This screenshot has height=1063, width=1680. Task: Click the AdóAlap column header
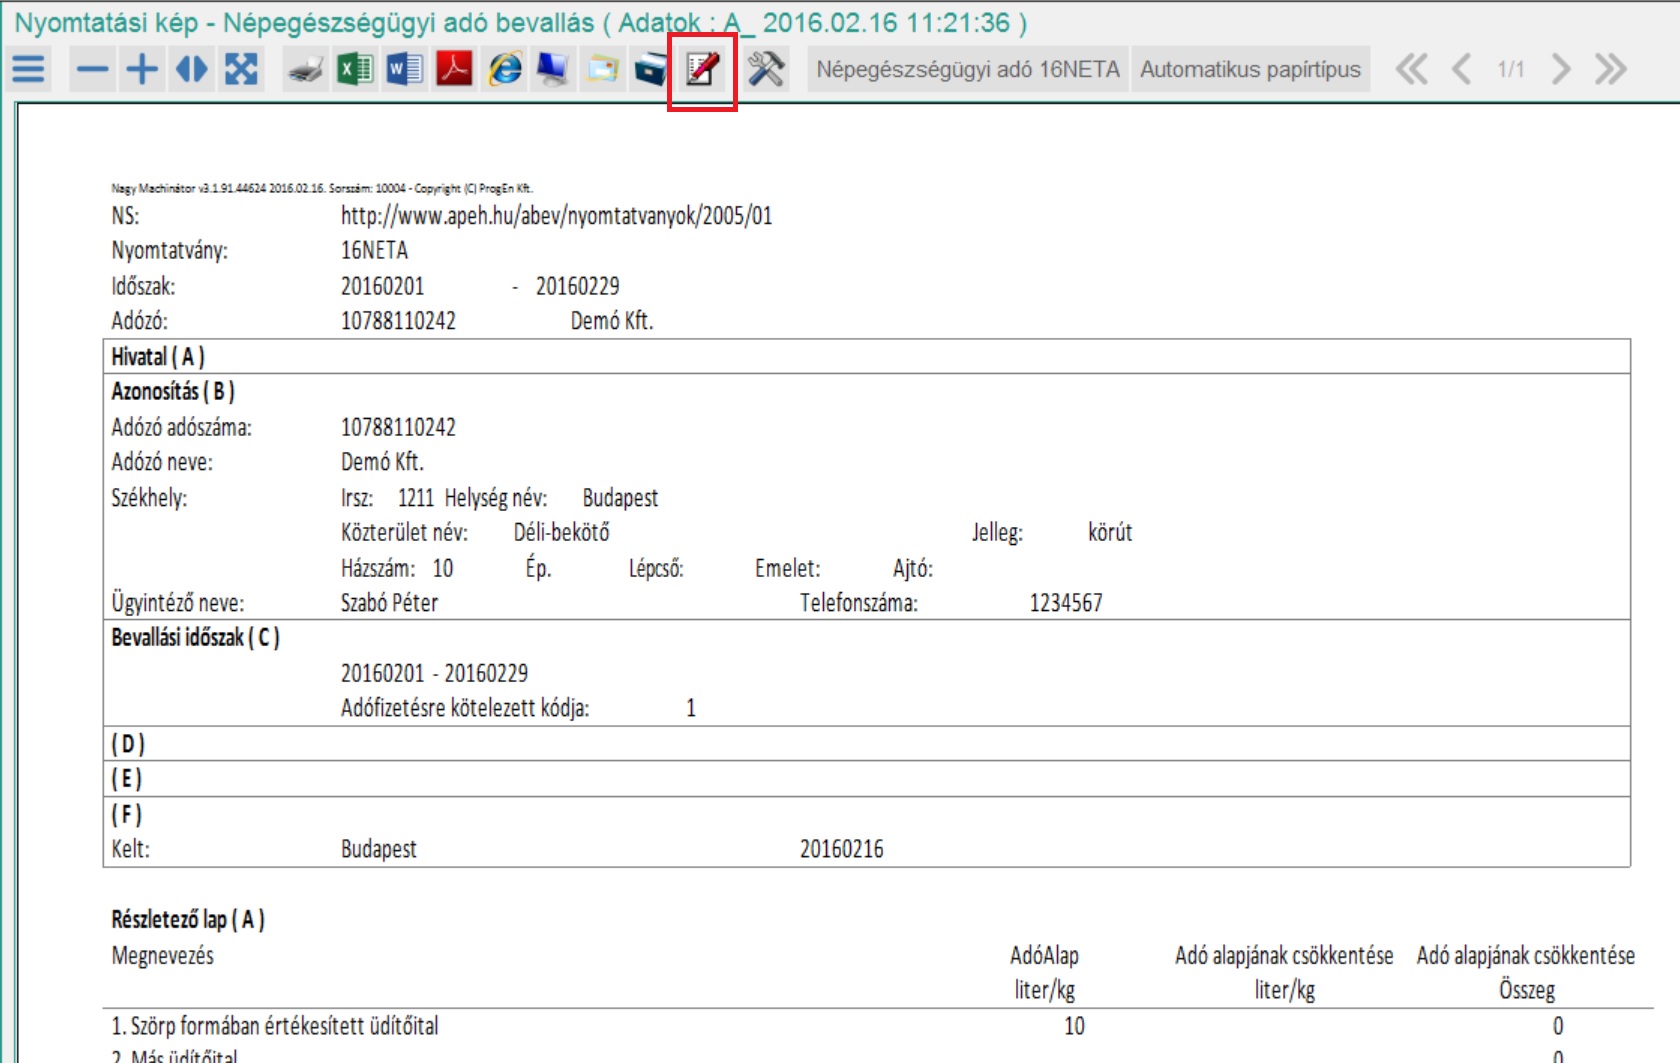[x=1045, y=956]
